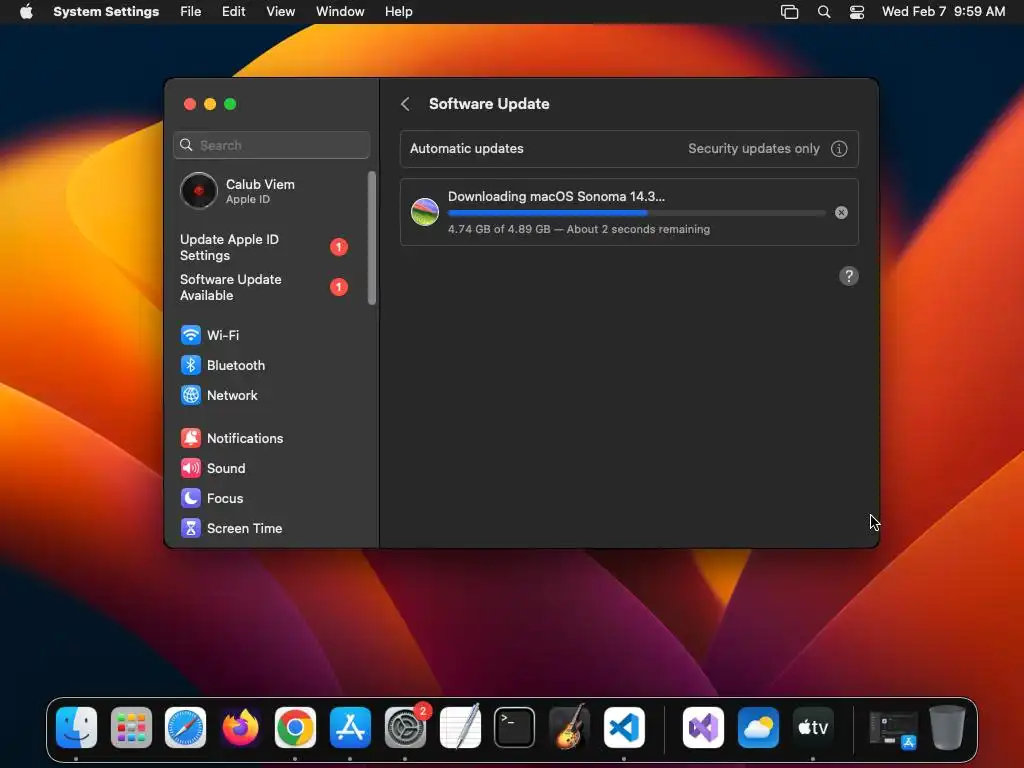Open Update Apple ID Settings item
Viewport: 1024px width, 768px height.
pyautogui.click(x=266, y=248)
